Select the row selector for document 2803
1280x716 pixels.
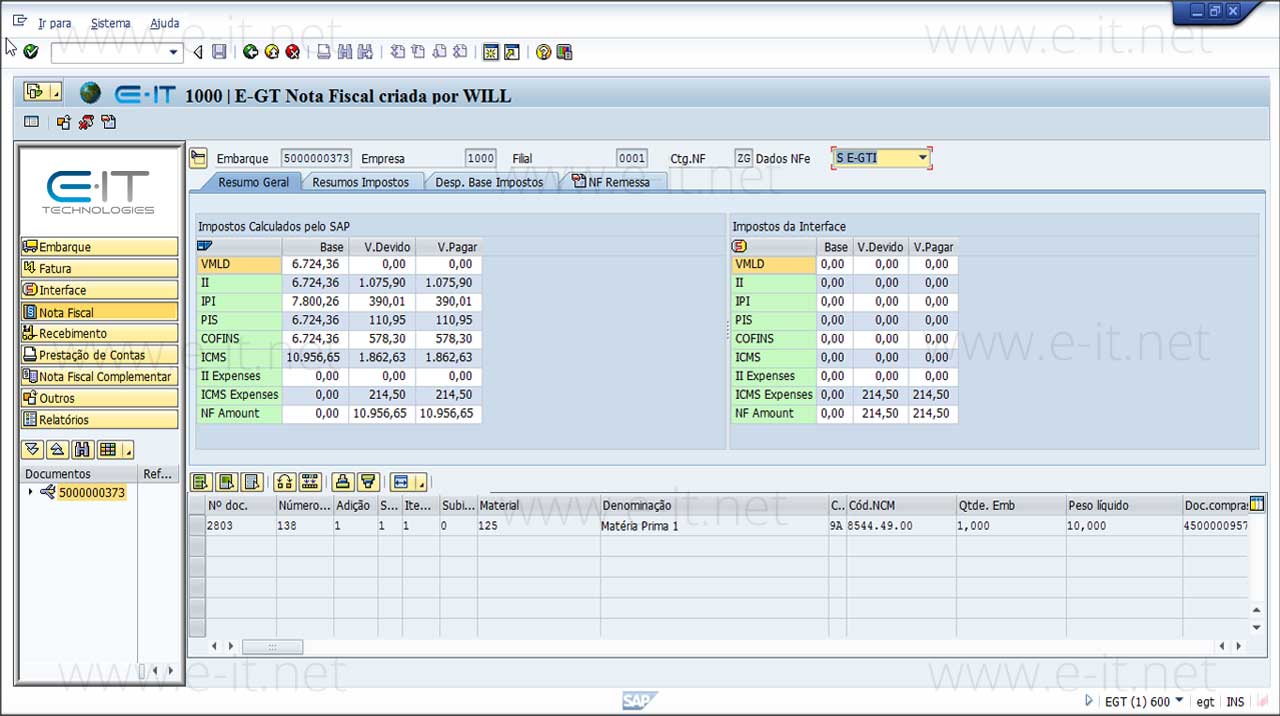(197, 526)
